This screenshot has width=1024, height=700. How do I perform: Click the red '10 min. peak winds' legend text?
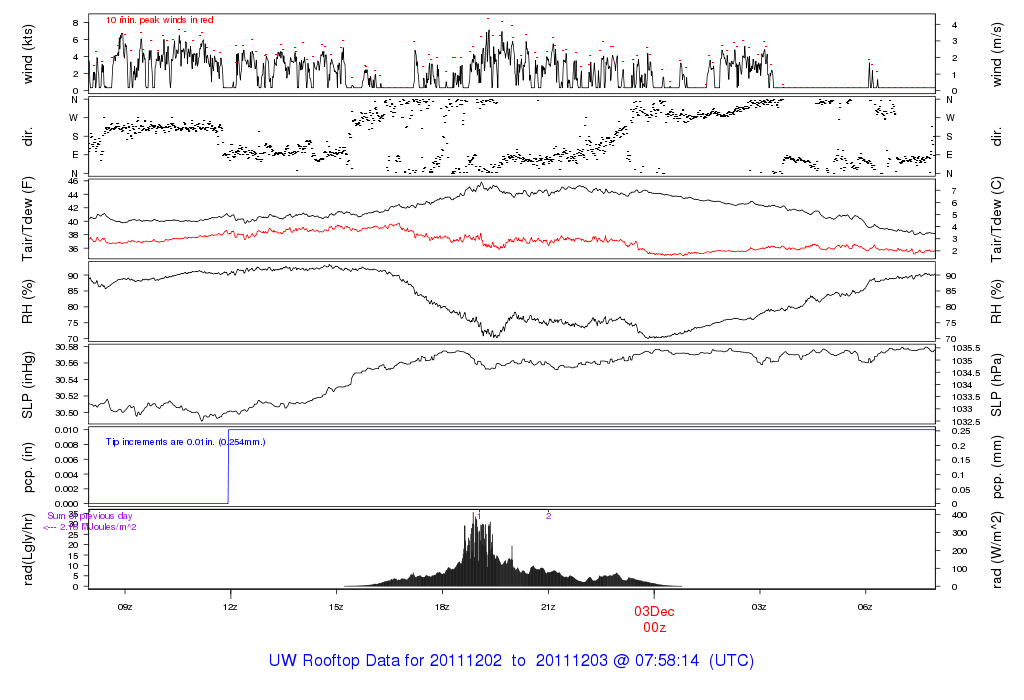tap(159, 20)
